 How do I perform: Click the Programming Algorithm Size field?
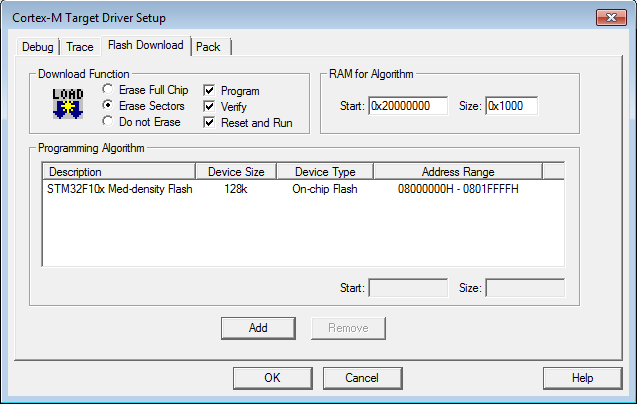click(x=525, y=288)
